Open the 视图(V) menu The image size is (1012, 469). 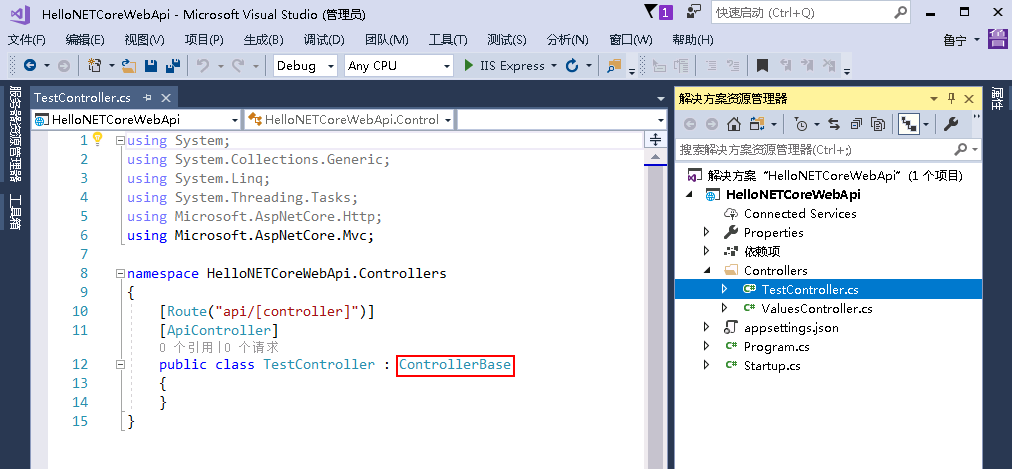[x=145, y=40]
